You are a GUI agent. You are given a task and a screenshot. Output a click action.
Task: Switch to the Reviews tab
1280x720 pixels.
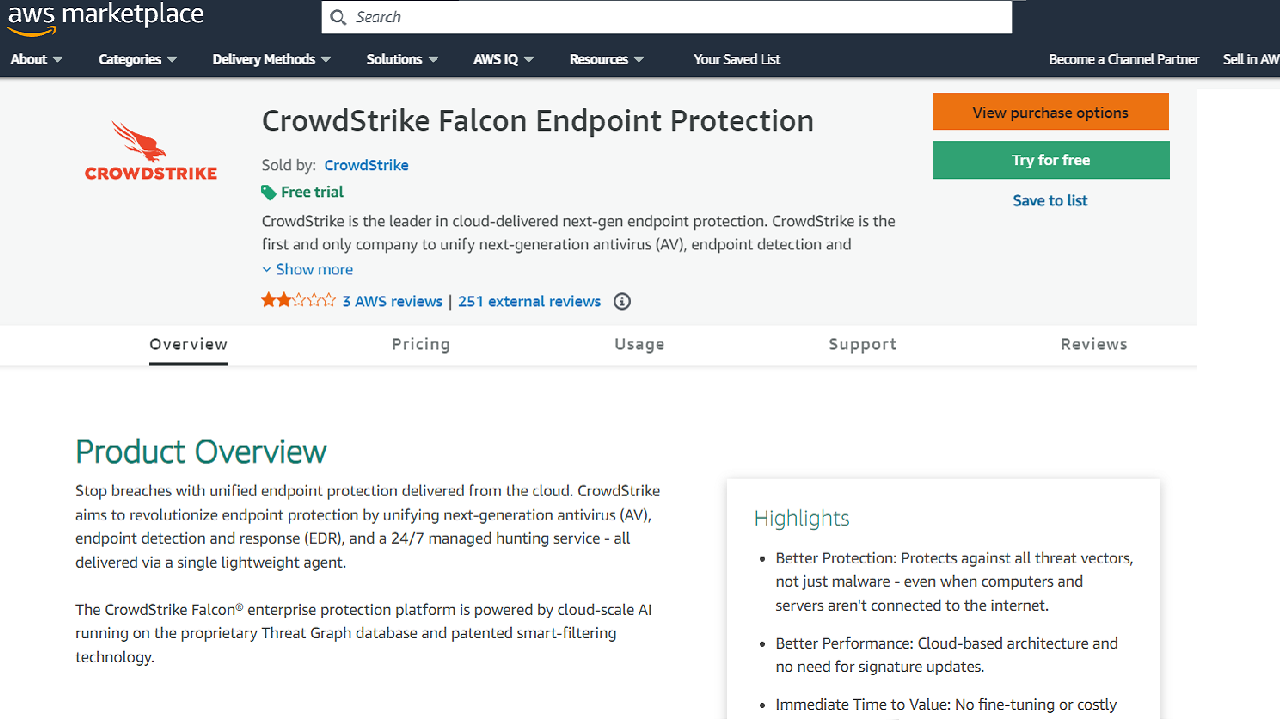pos(1093,344)
